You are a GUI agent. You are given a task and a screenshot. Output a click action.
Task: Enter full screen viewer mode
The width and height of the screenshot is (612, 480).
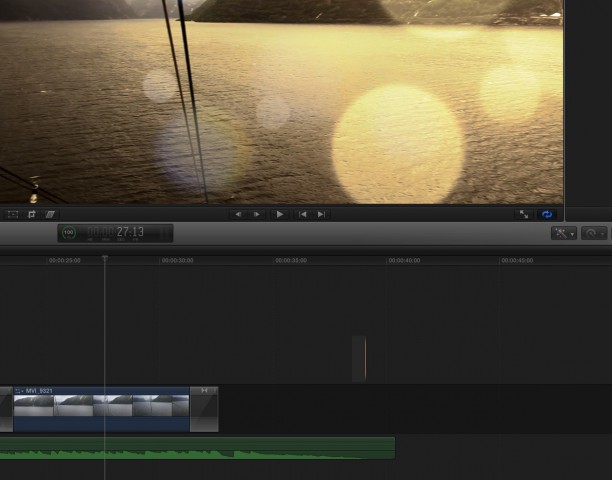click(x=523, y=214)
